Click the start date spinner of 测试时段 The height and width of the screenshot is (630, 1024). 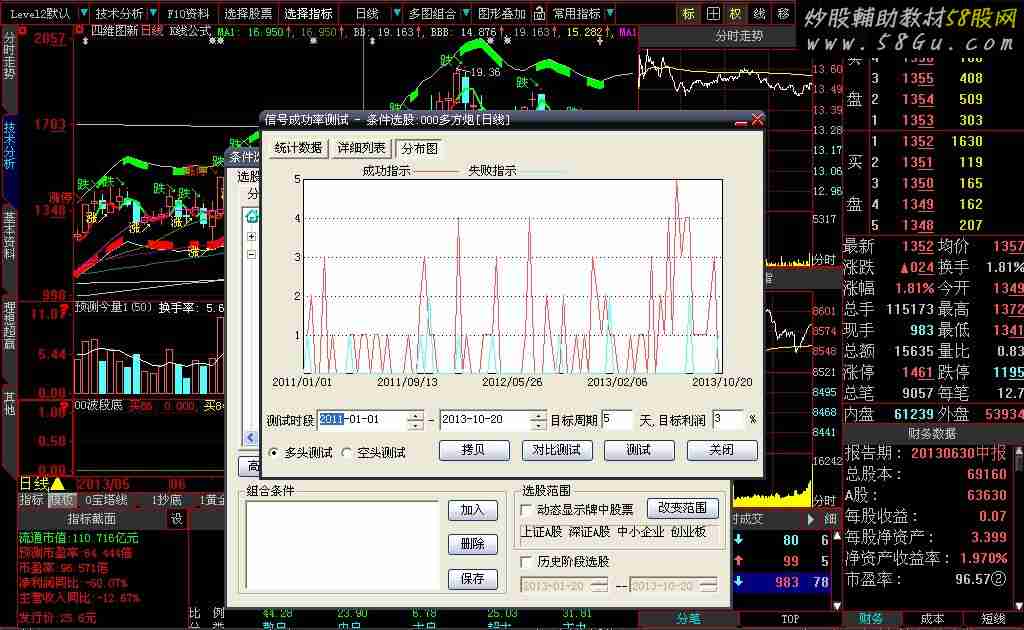click(x=415, y=420)
